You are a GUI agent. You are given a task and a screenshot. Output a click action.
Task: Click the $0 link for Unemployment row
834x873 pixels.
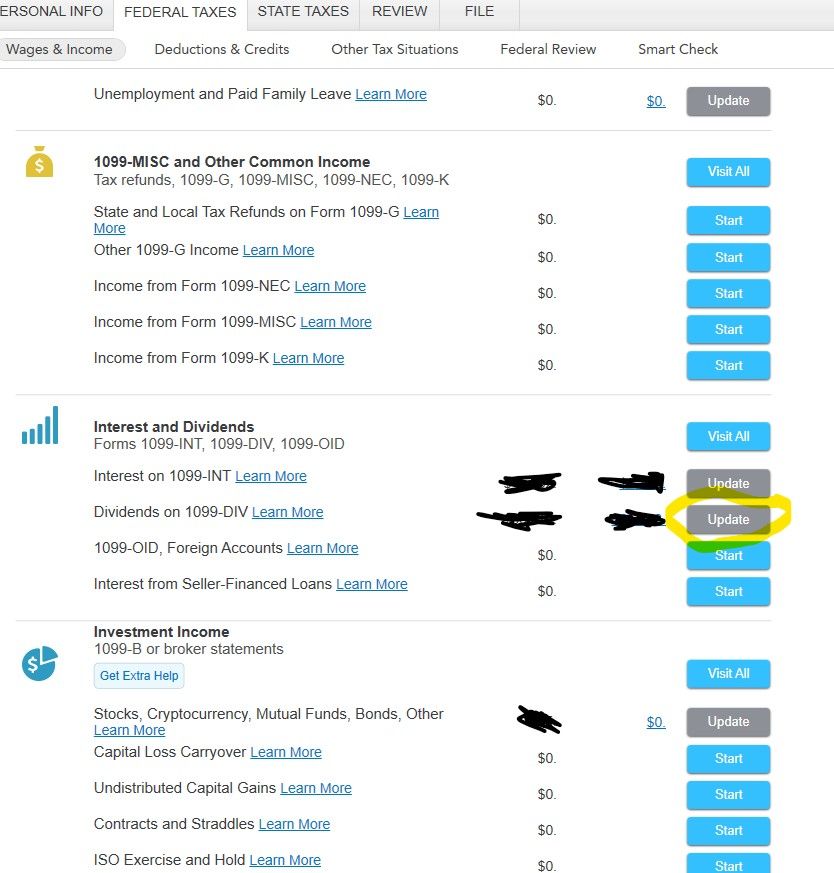pyautogui.click(x=656, y=101)
